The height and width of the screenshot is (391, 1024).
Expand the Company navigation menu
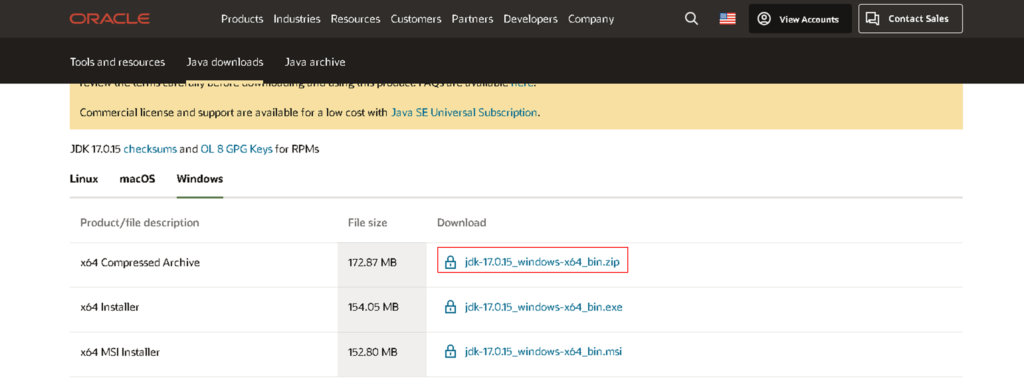pyautogui.click(x=591, y=19)
